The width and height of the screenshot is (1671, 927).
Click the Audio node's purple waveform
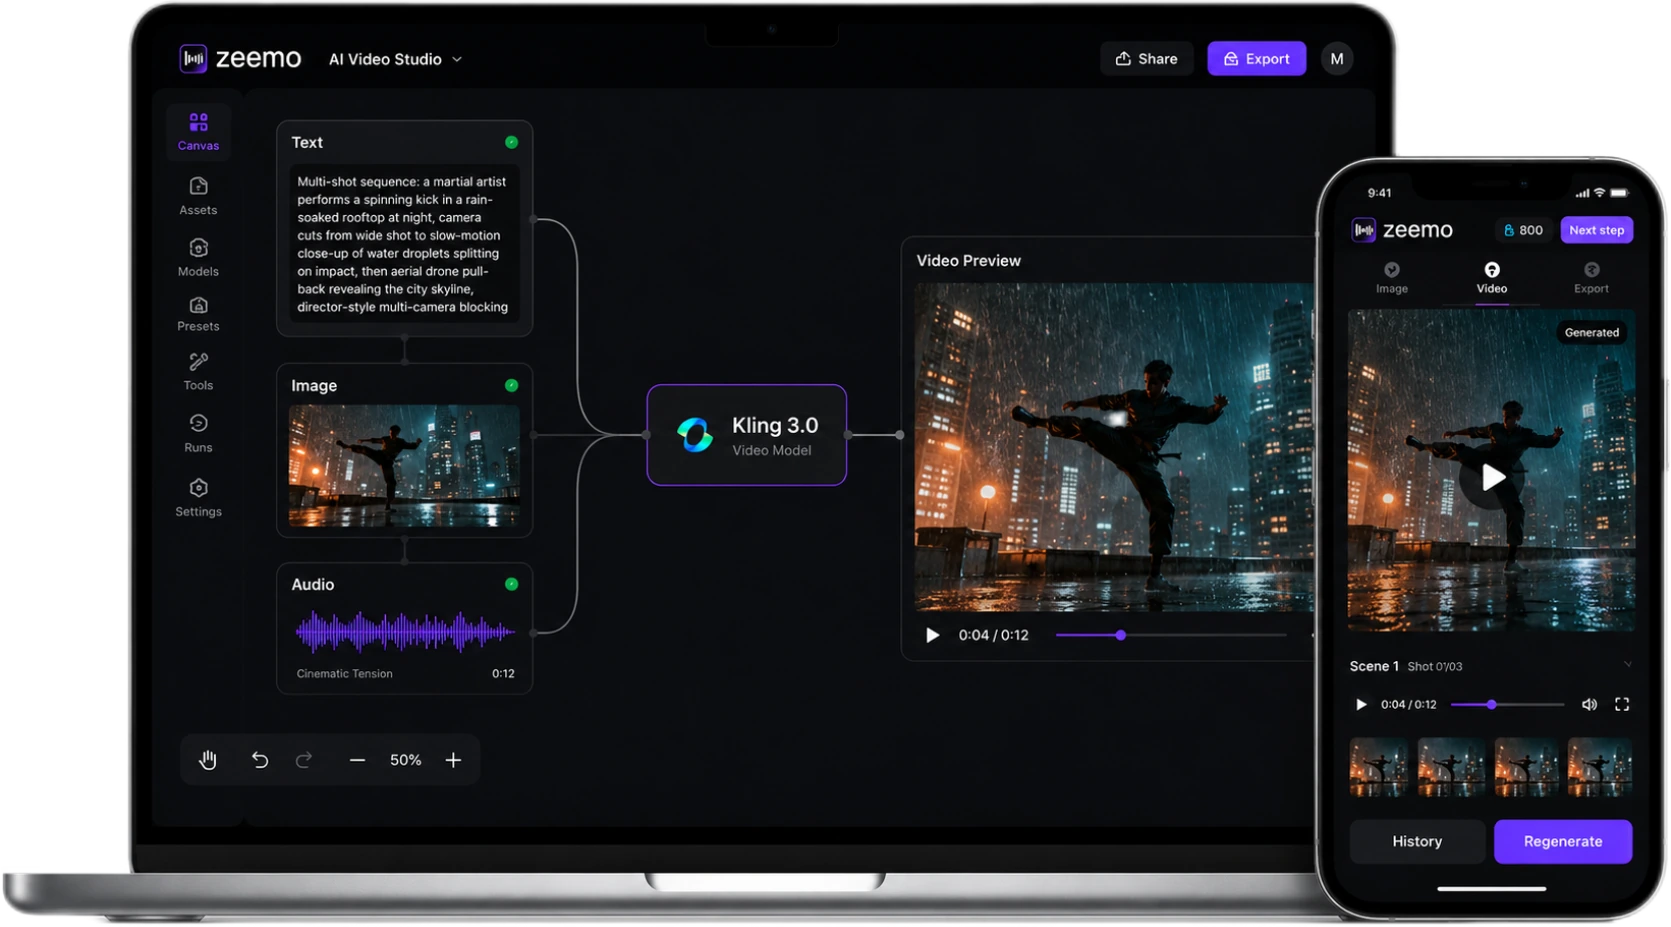405,632
